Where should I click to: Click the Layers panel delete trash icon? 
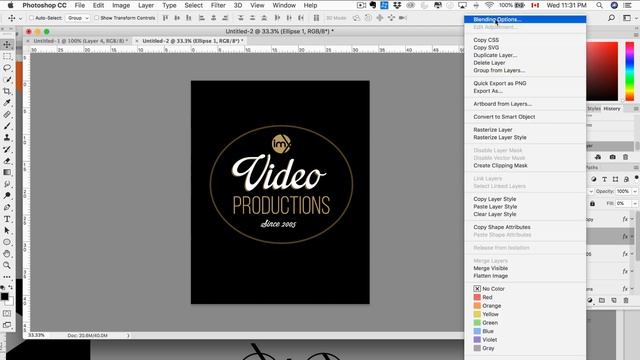pyautogui.click(x=626, y=300)
